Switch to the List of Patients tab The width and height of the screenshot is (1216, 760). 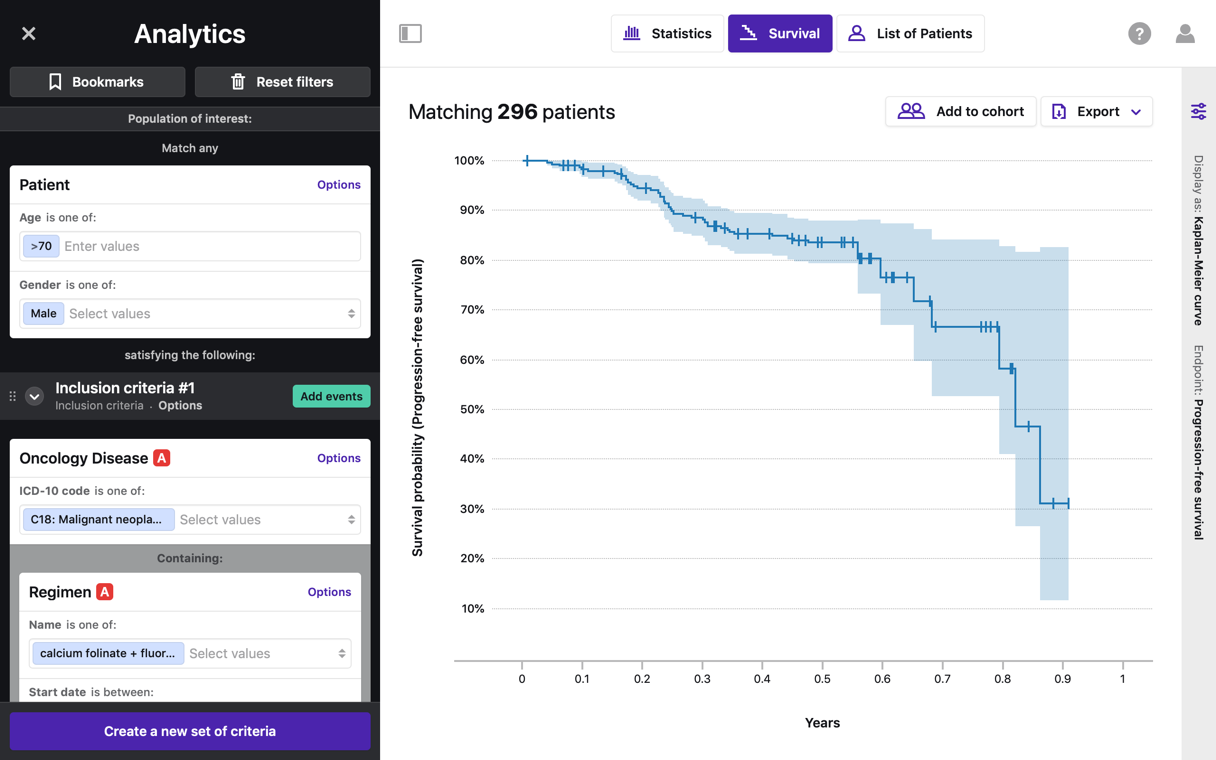910,34
